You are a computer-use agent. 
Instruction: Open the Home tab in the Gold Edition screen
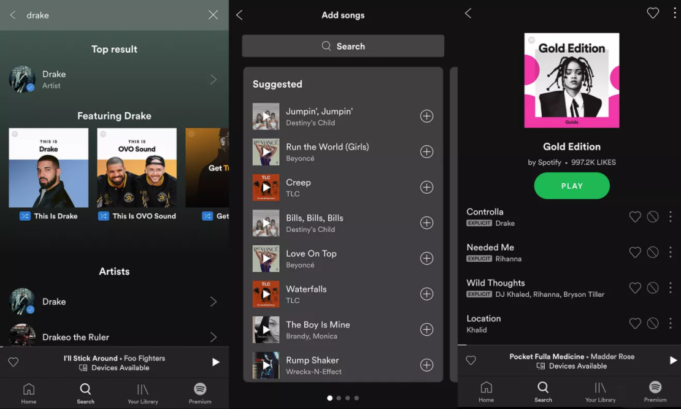point(486,392)
